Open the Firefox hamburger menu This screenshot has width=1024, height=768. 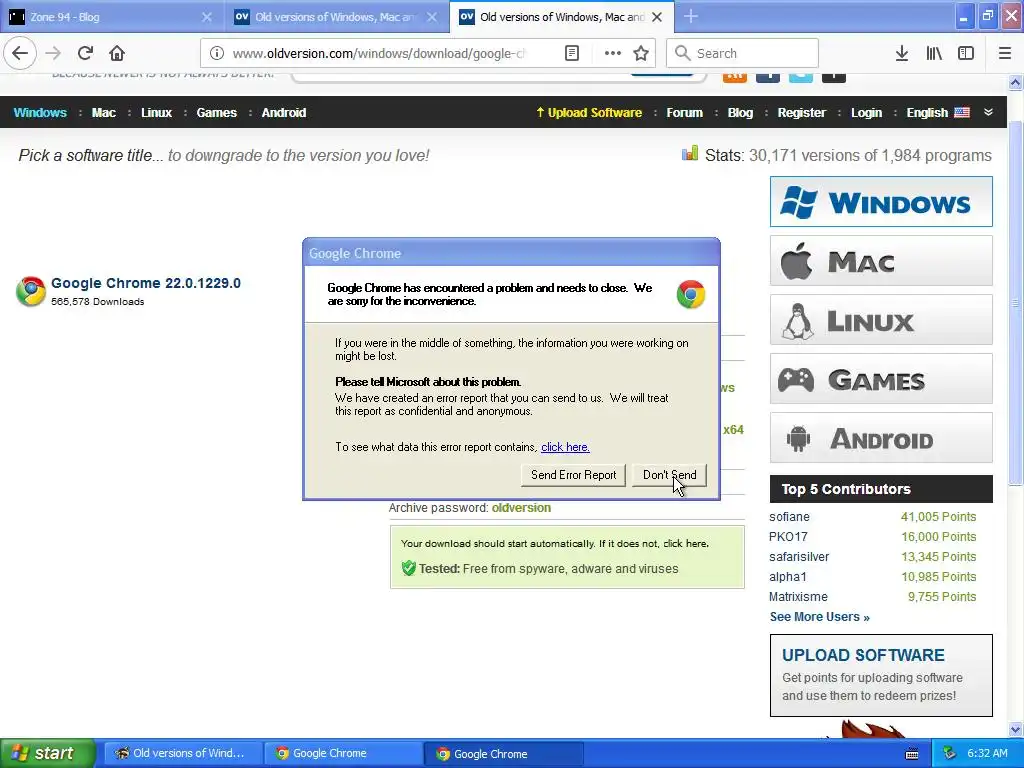pos(1005,53)
